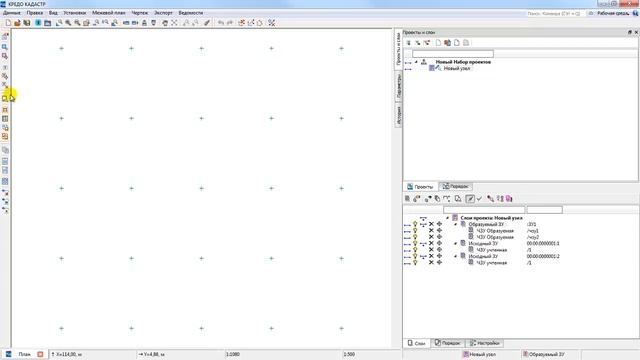Screen dimensions: 640x360
Task: Open the Данные menu
Action: [11, 13]
